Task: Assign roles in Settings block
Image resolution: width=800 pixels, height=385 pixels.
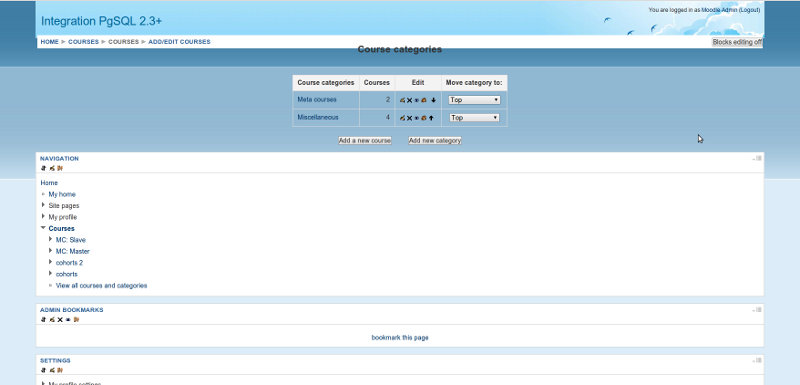Action: coord(60,370)
